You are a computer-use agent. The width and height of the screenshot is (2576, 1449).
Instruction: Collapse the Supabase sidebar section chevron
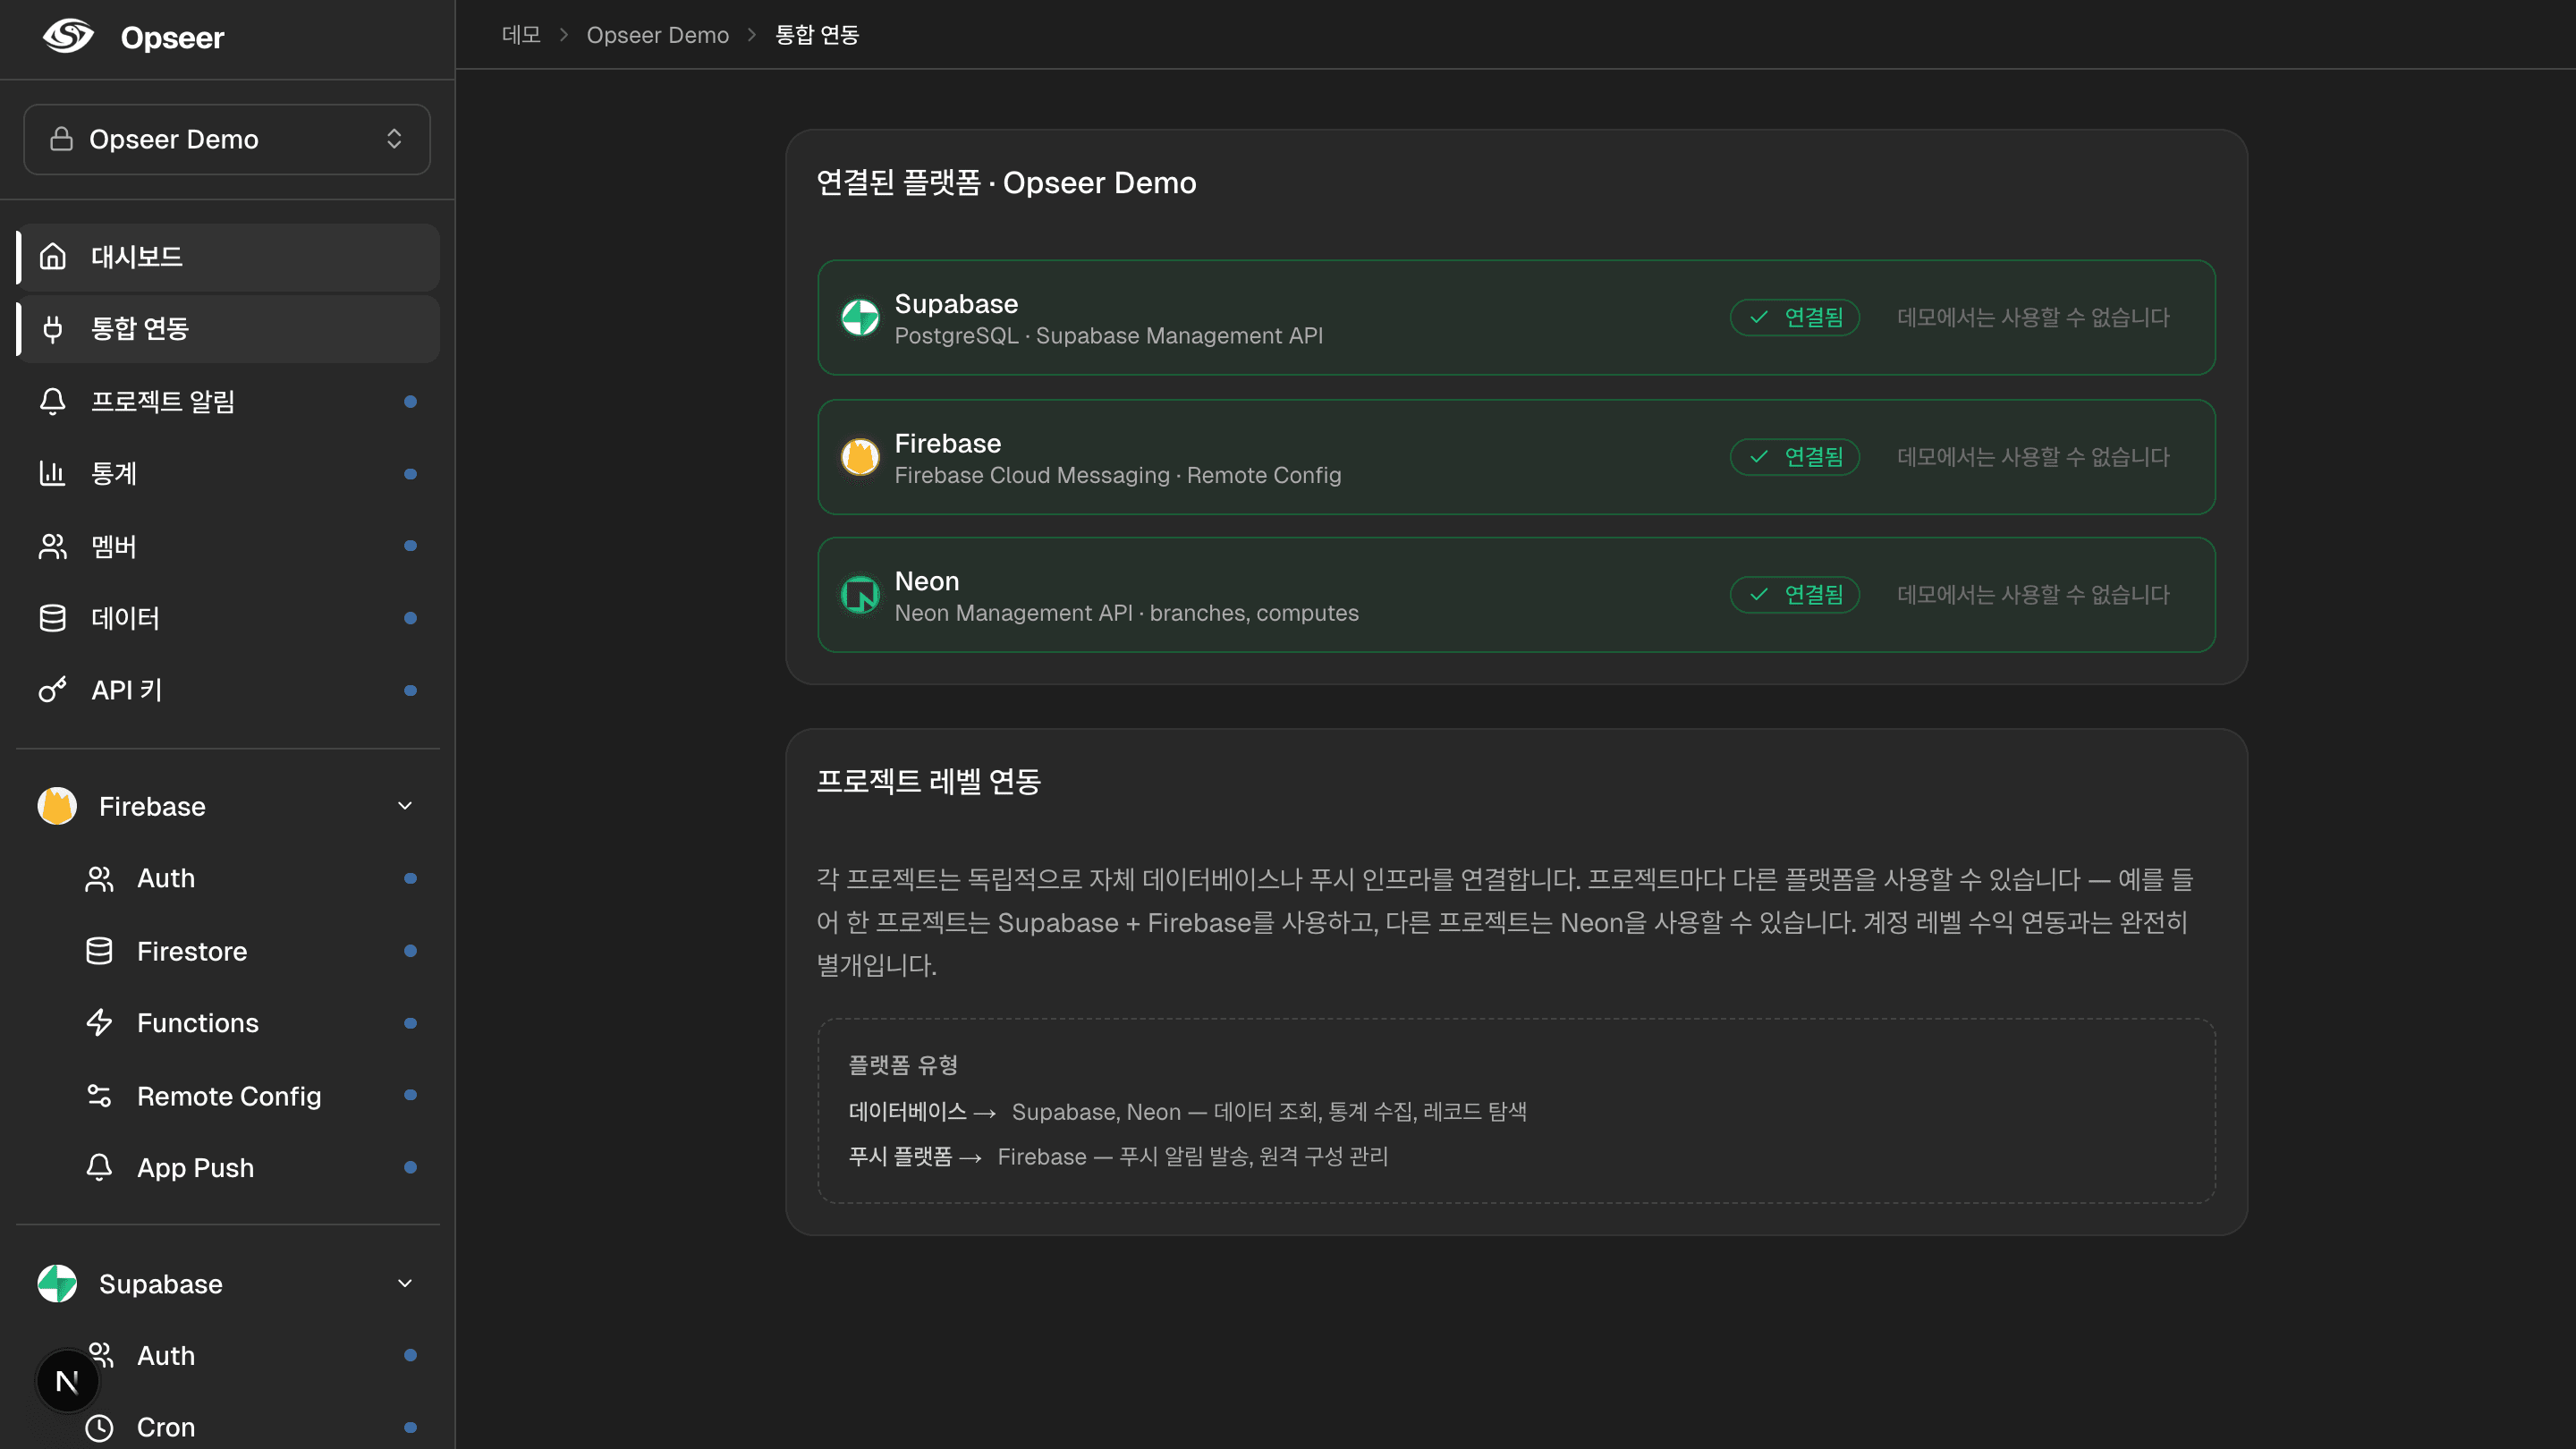[x=405, y=1284]
